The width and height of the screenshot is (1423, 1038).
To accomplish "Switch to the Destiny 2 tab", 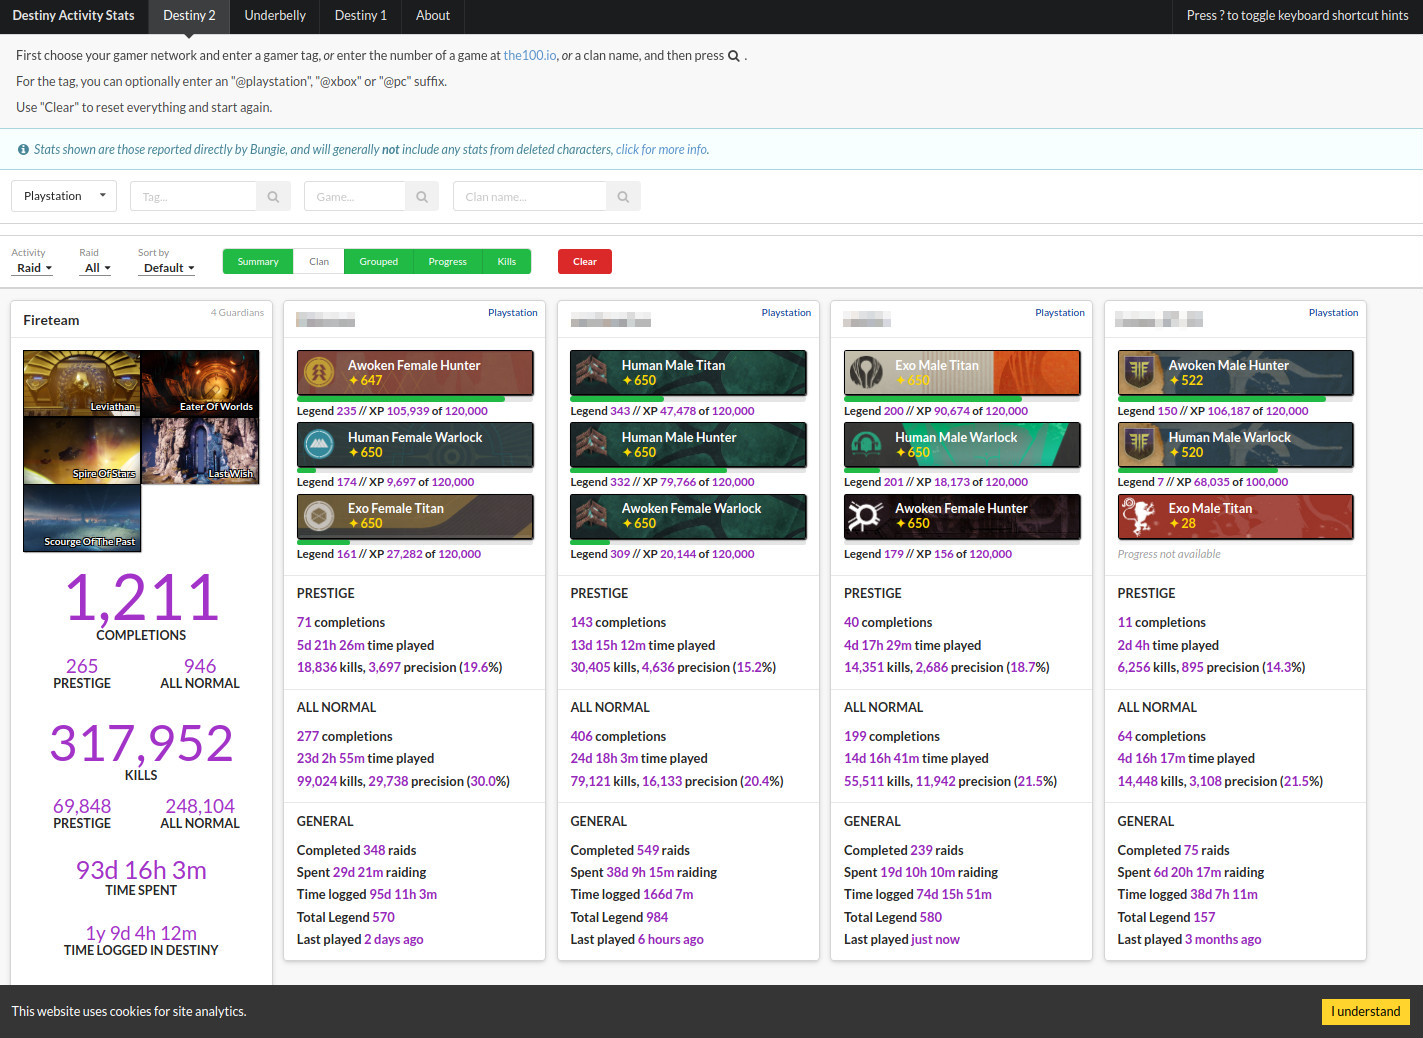I will point(189,16).
